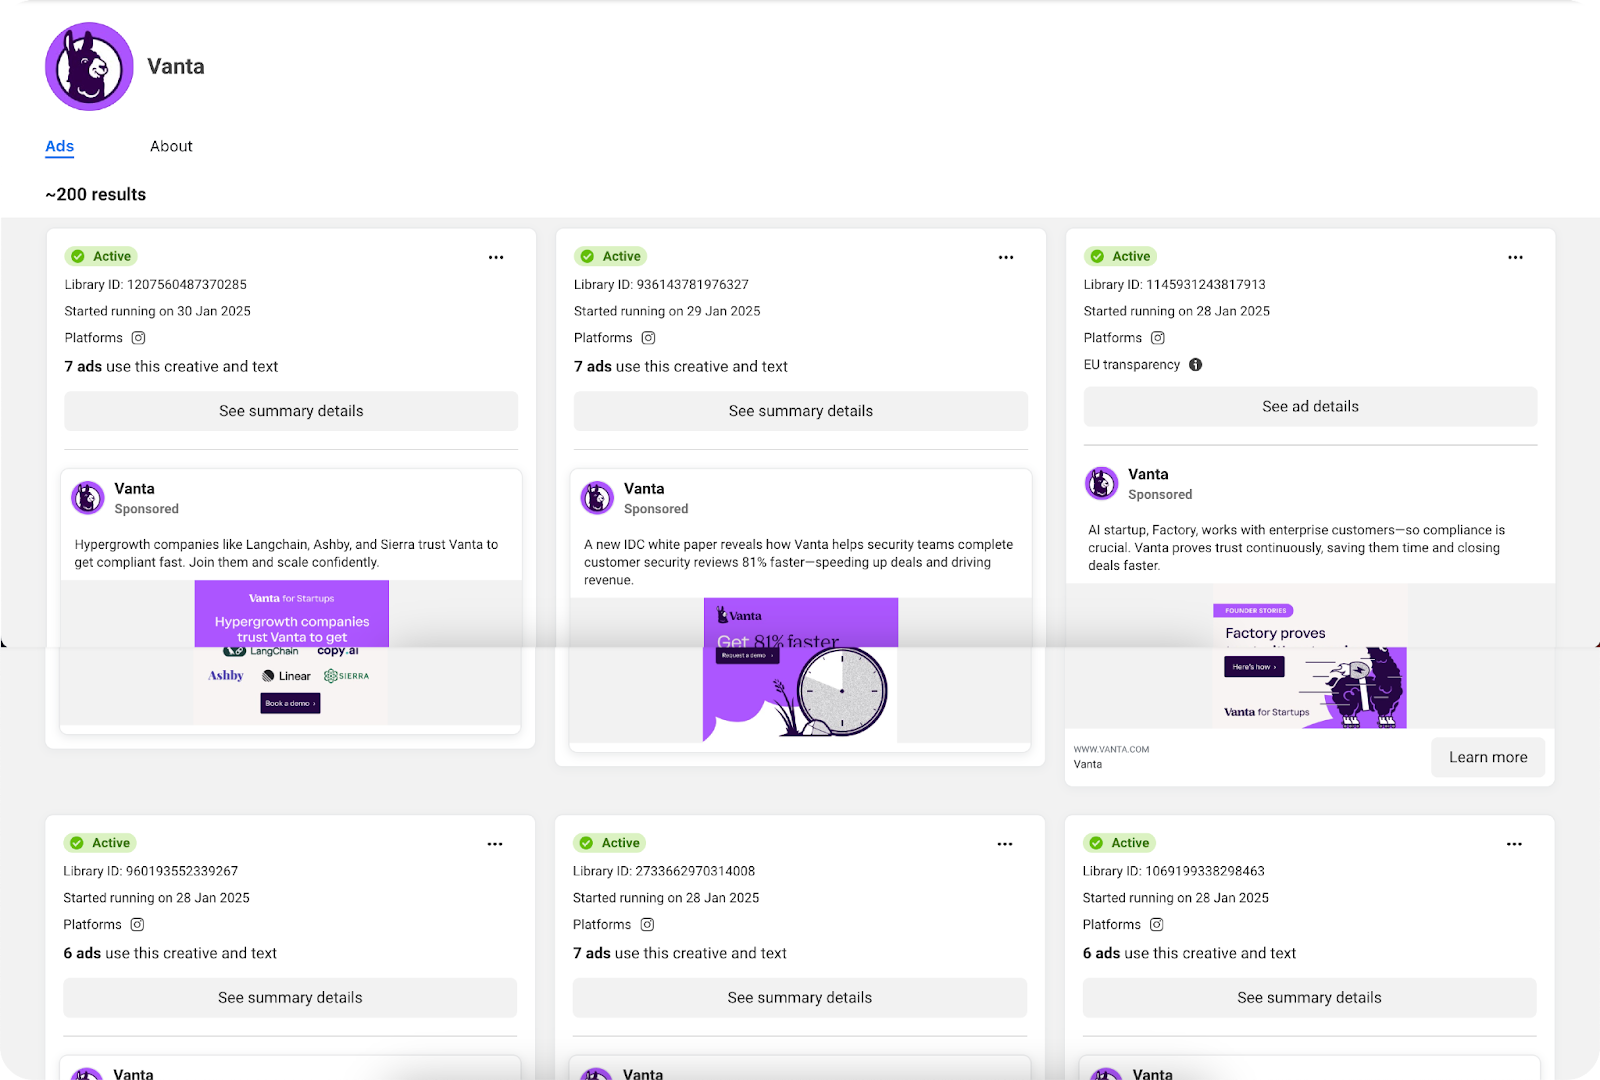Click the Vanta llama logo at top
1600x1080 pixels.
(x=89, y=67)
